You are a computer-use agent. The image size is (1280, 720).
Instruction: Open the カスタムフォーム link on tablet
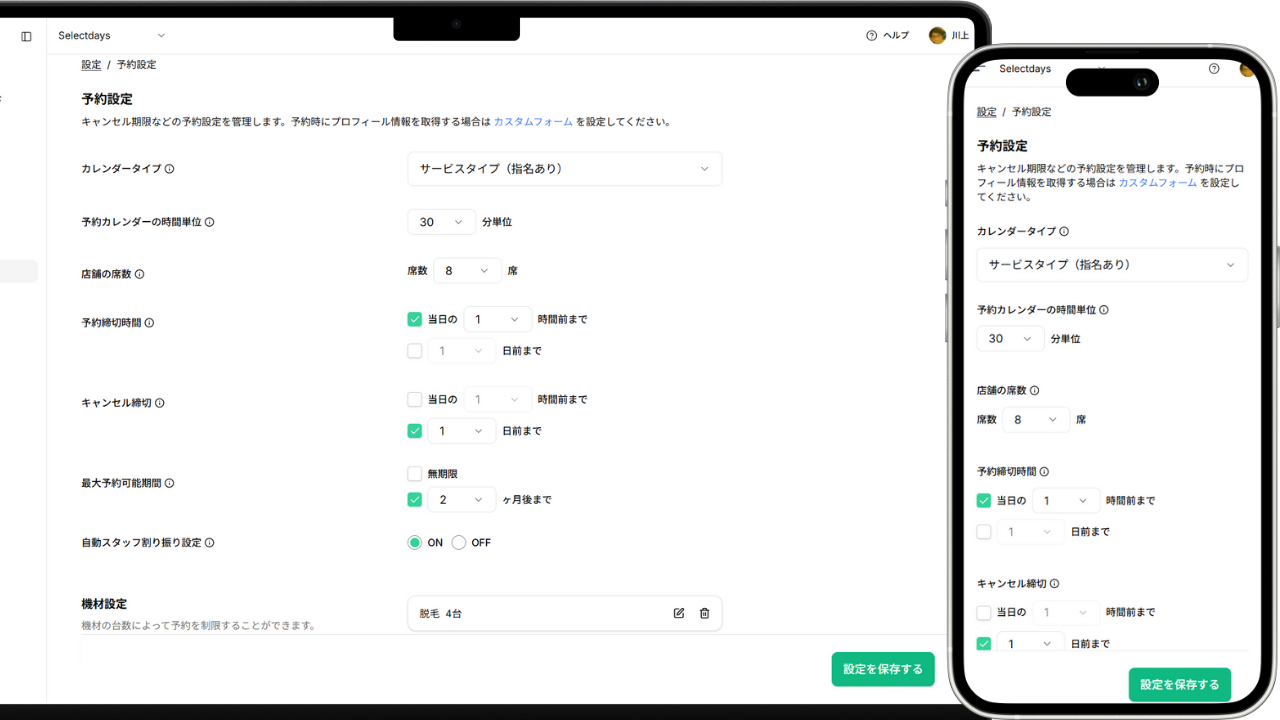pyautogui.click(x=533, y=122)
